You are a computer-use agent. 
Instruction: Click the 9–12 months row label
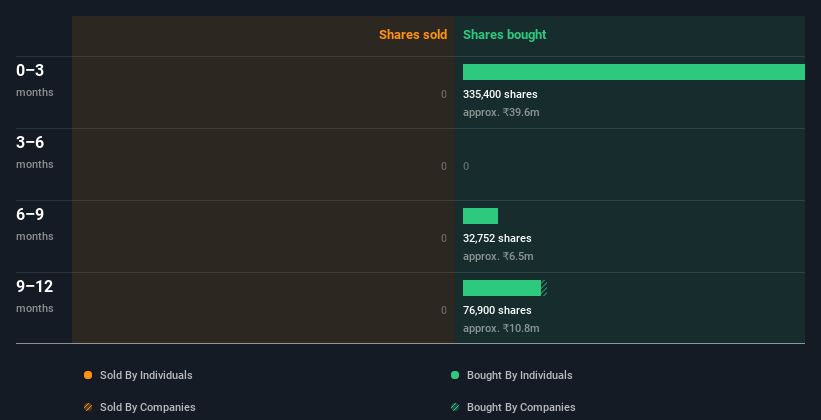click(35, 296)
